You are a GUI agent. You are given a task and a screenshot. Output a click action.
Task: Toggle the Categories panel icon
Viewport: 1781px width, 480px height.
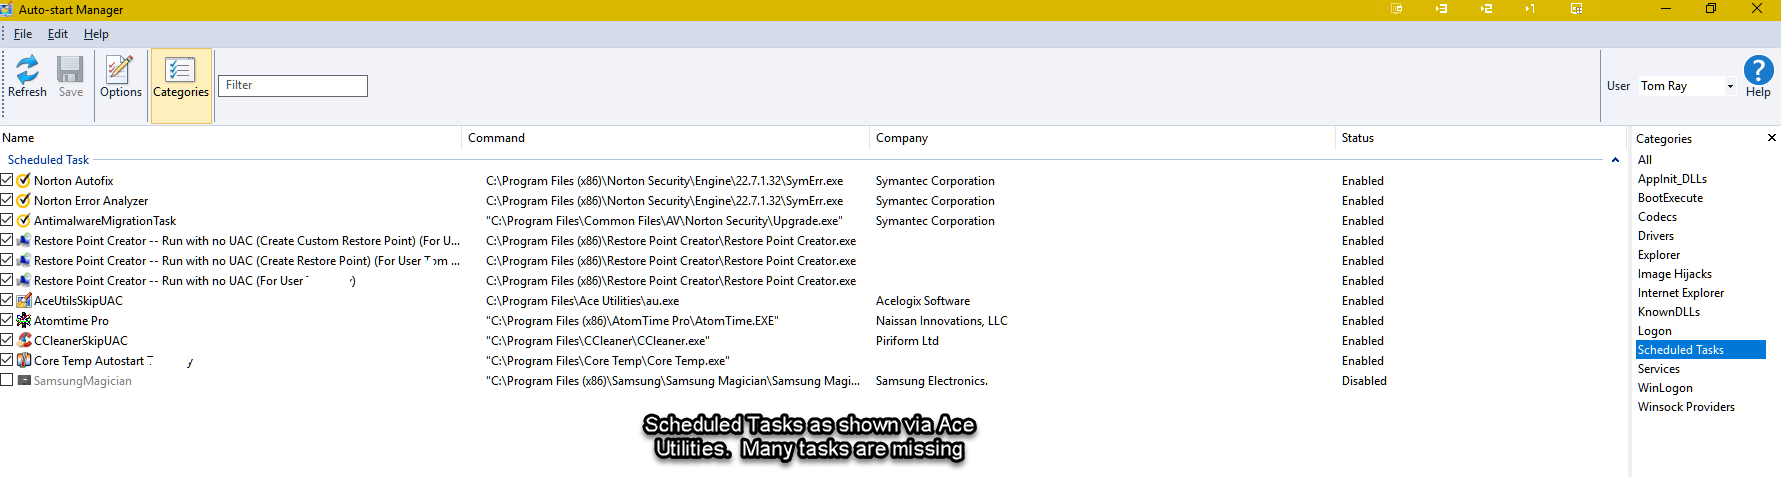click(180, 70)
